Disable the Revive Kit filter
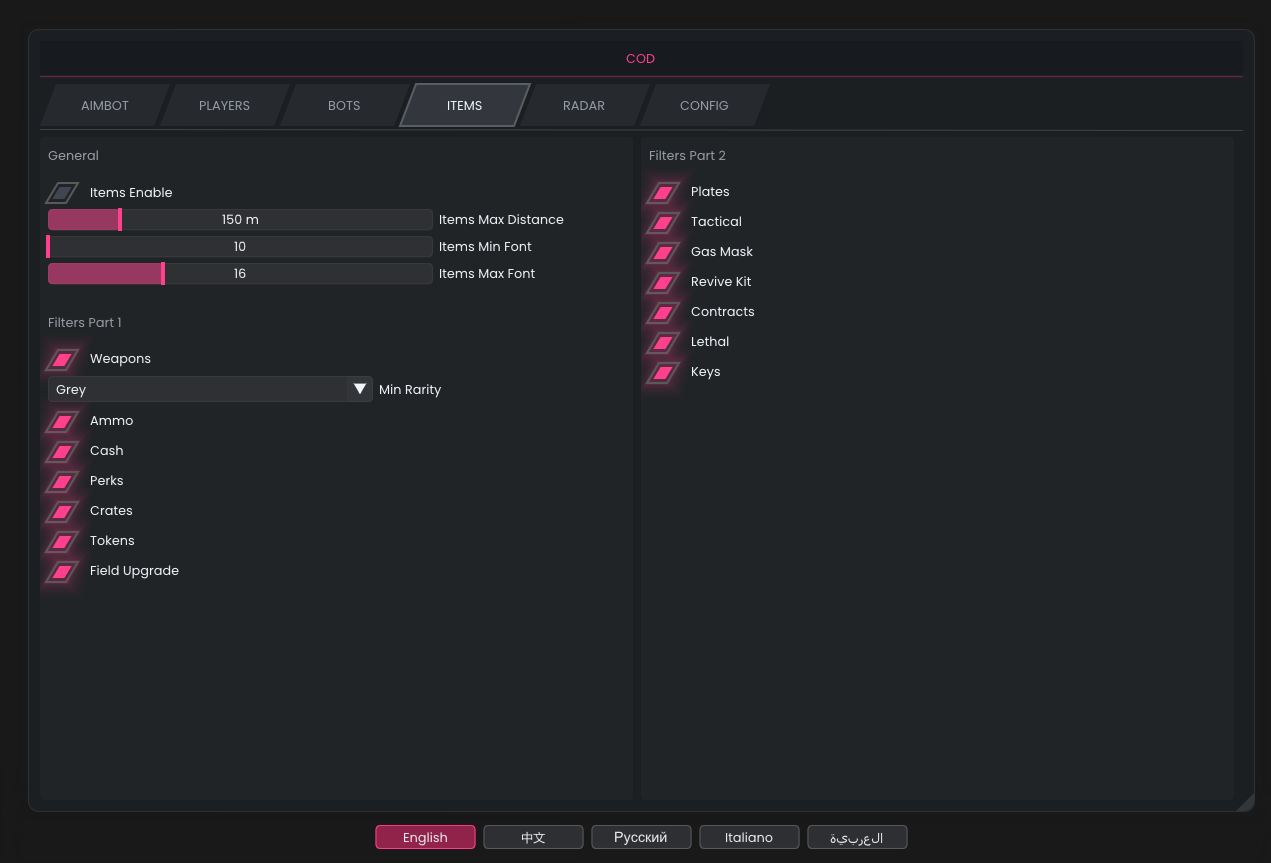This screenshot has width=1271, height=863. point(663,282)
